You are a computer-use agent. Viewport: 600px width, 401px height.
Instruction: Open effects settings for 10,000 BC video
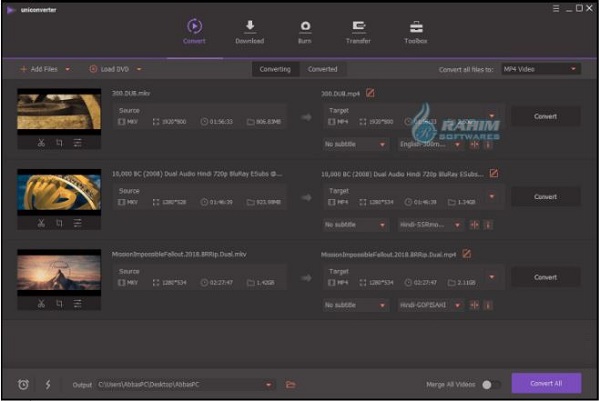pos(78,223)
